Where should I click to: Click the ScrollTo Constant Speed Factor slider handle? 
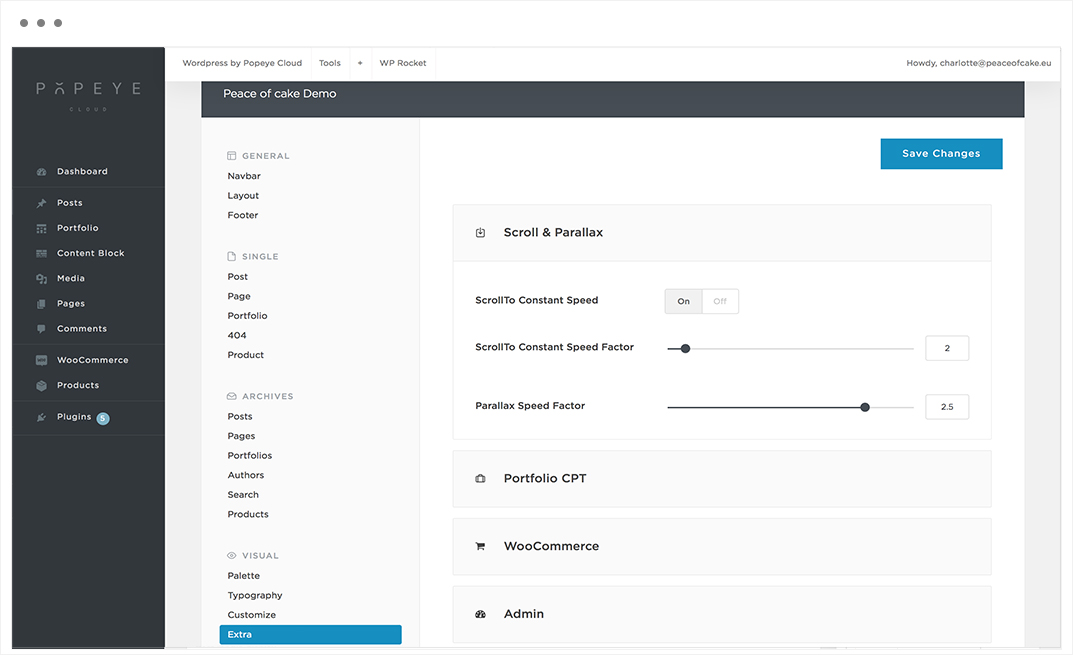point(685,349)
